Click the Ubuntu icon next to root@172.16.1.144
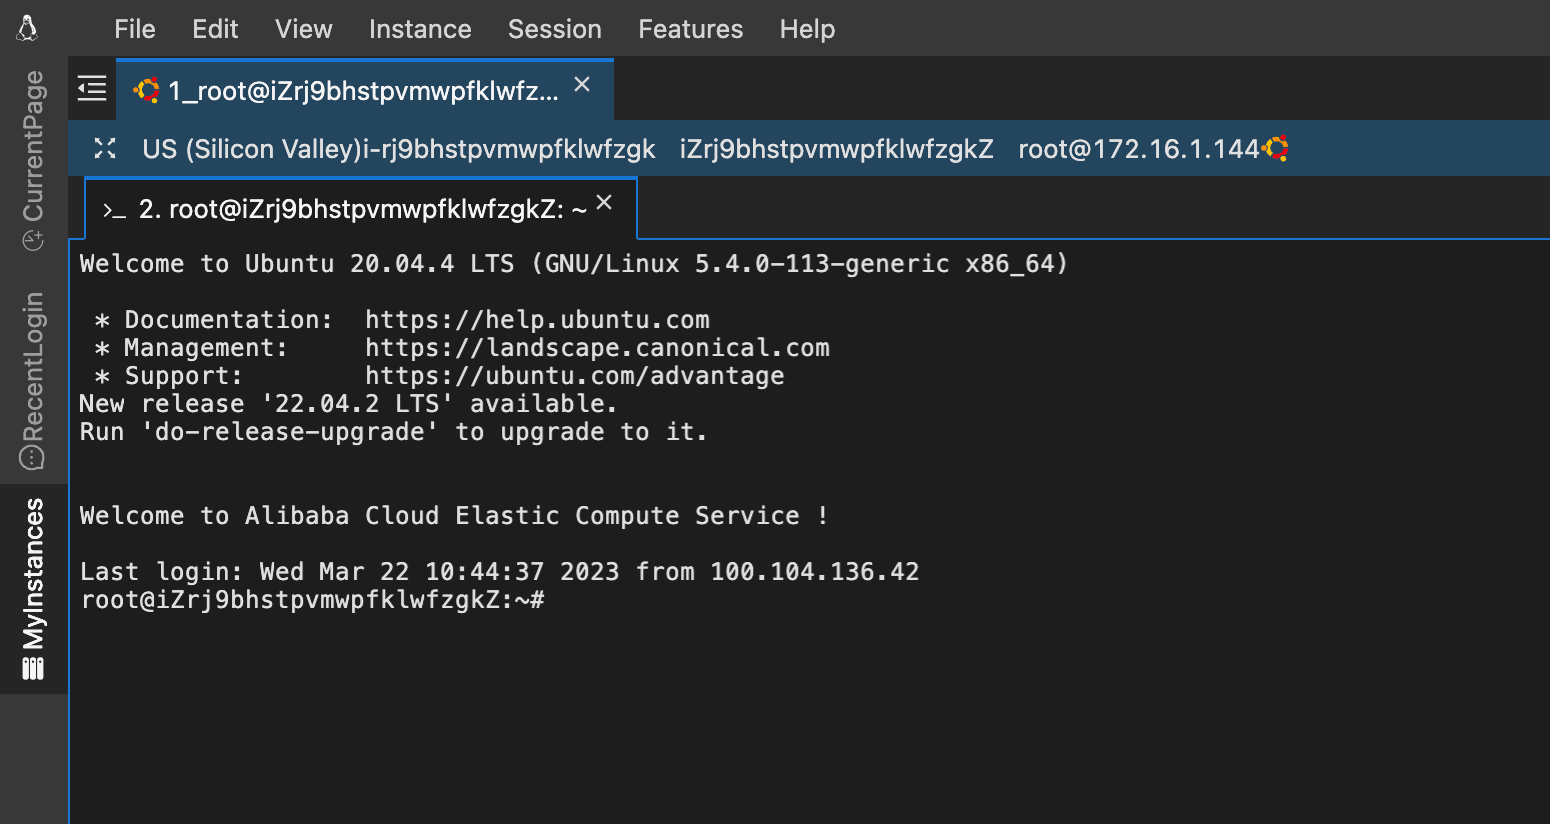Image resolution: width=1550 pixels, height=824 pixels. coord(1275,149)
